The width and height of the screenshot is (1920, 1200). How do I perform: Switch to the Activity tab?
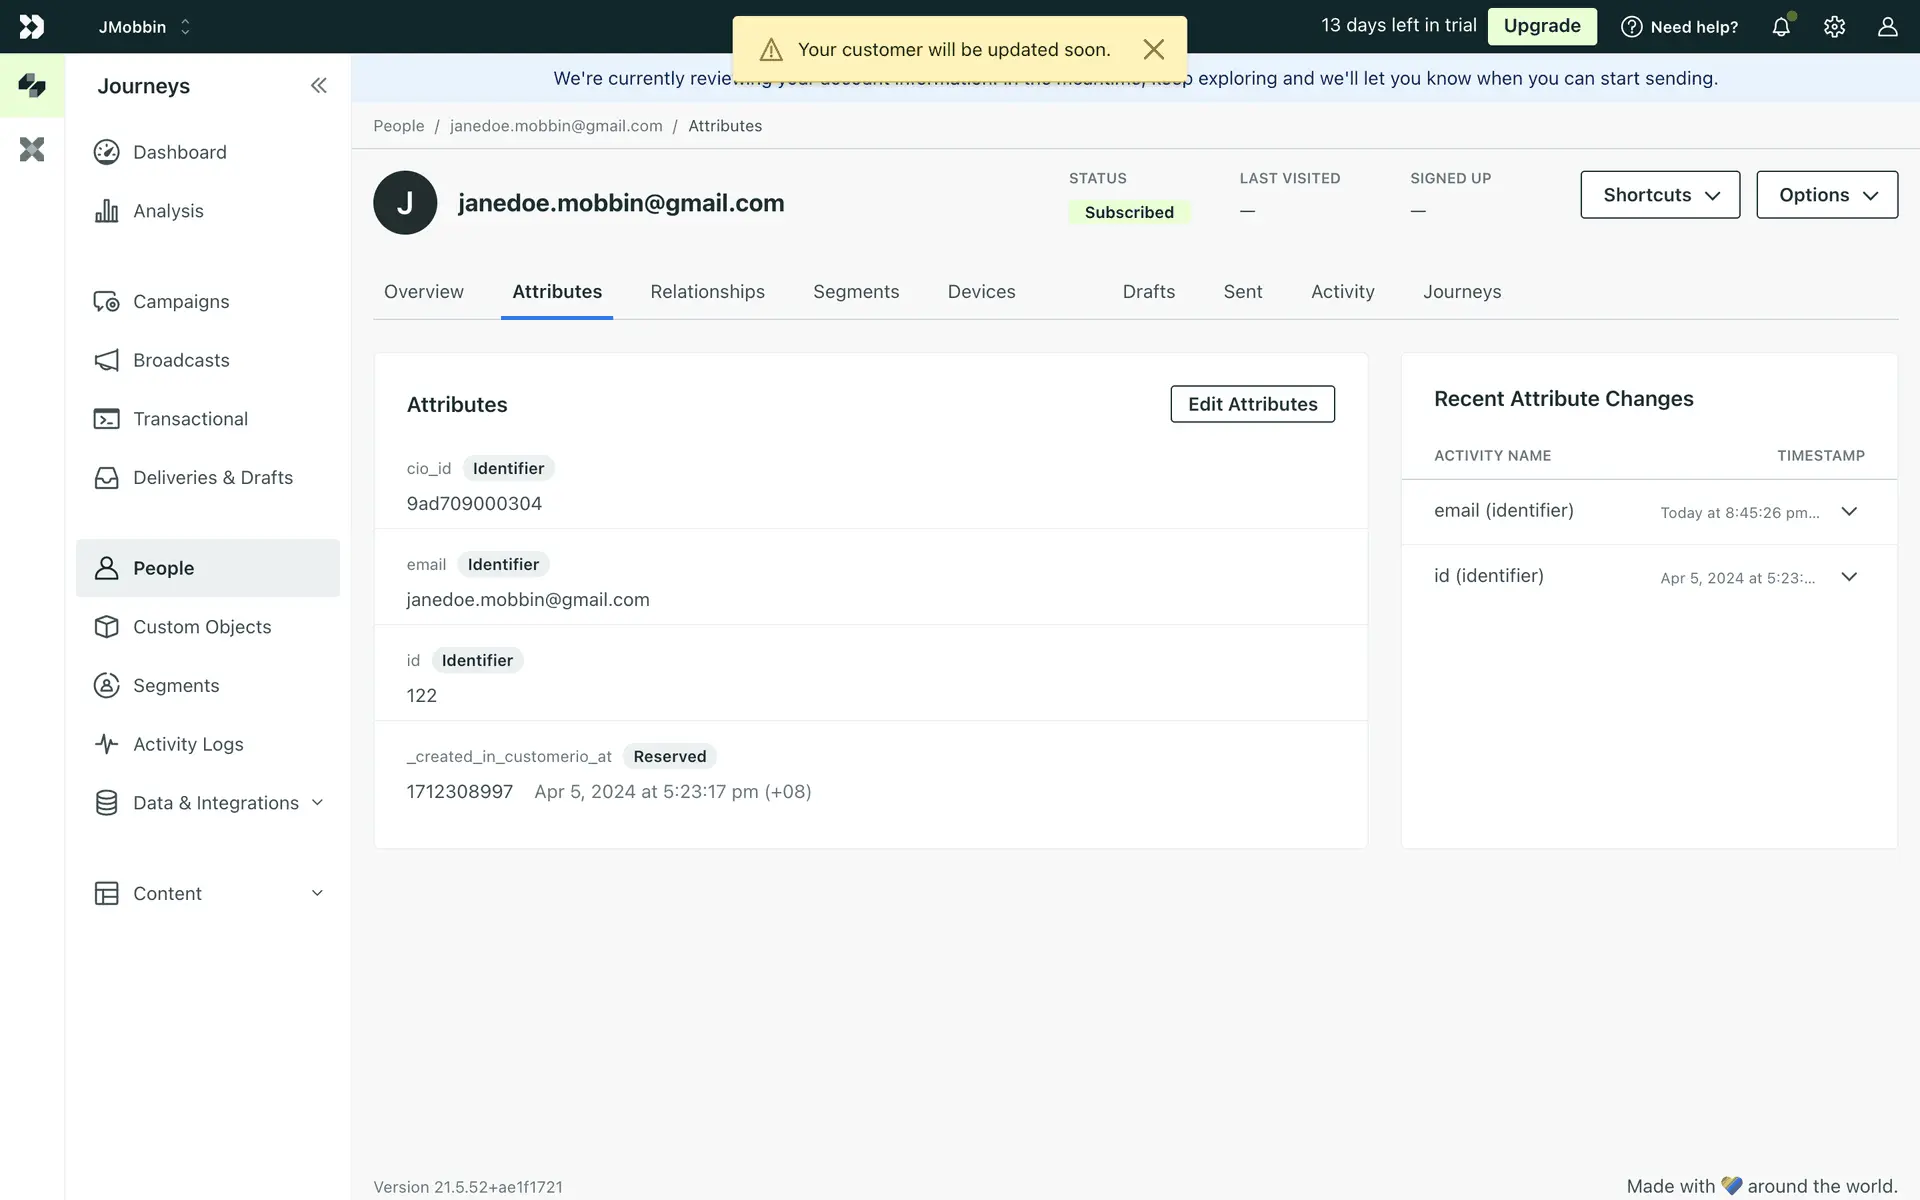[1342, 292]
